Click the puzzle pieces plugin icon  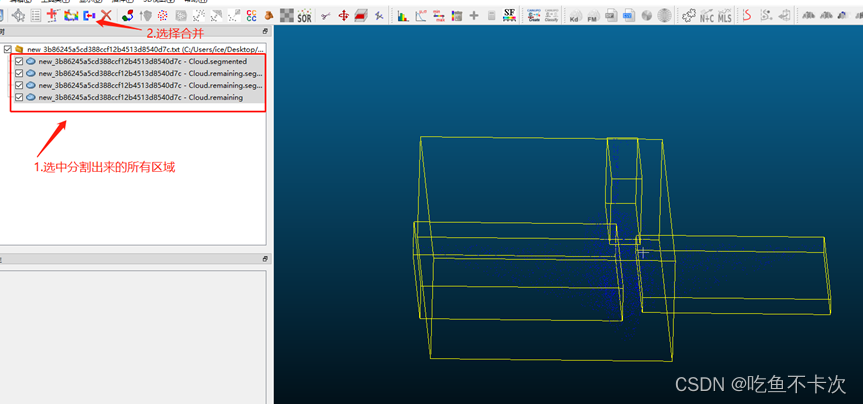pos(689,16)
